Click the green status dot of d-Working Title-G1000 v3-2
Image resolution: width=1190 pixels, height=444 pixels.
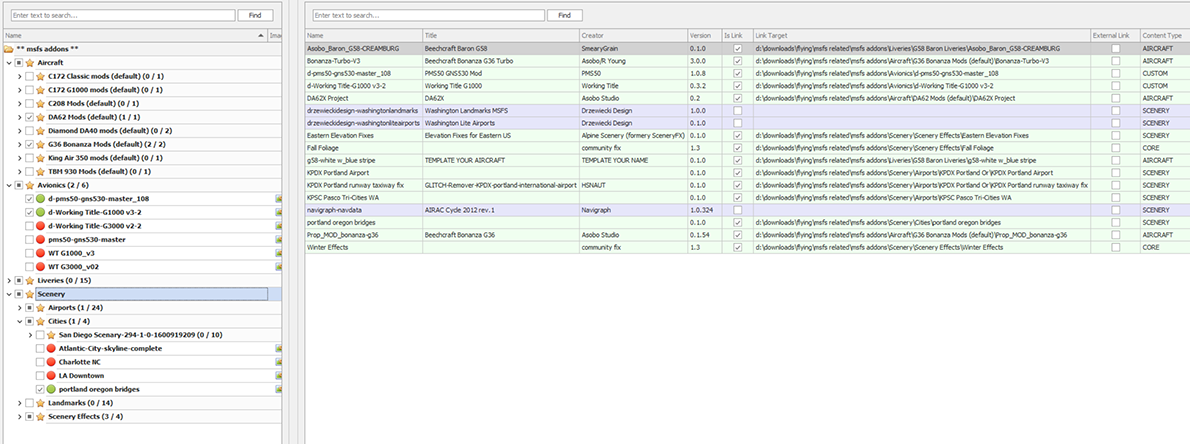point(40,212)
